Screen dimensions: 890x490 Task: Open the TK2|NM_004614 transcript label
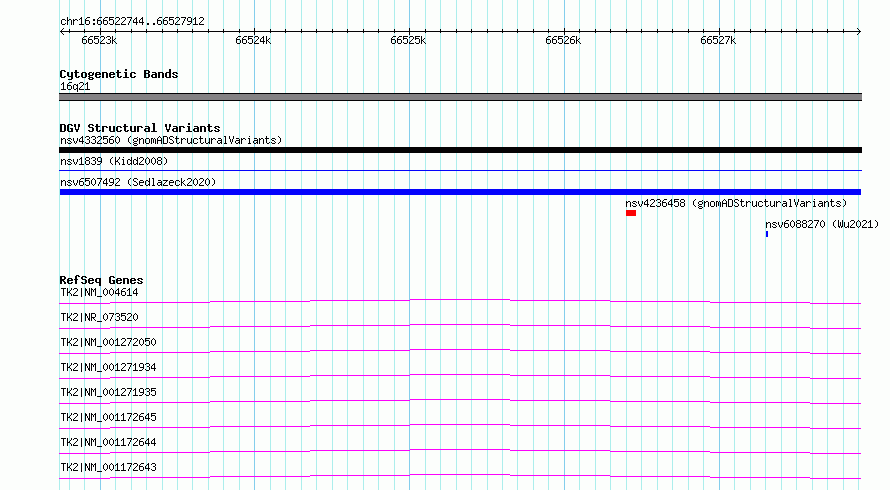coord(99,292)
